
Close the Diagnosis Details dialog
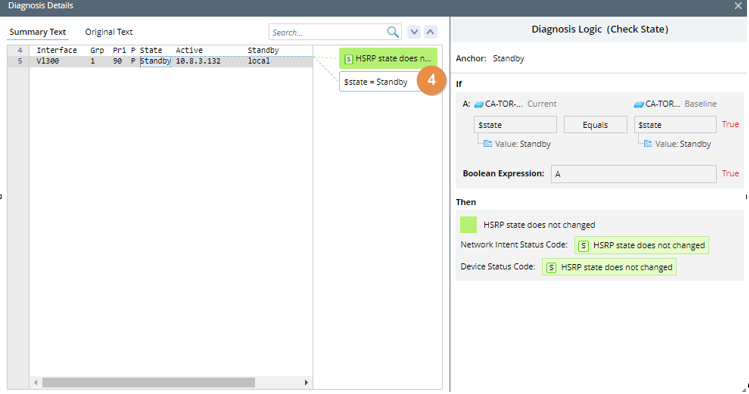point(738,6)
